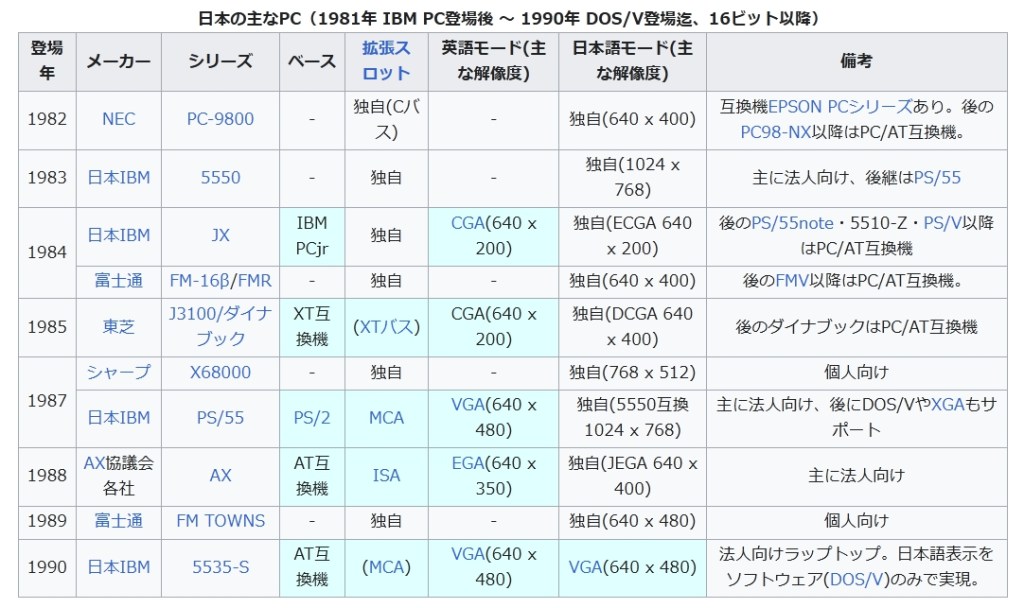The image size is (1024, 608).
Task: Click the JX series link
Action: tap(220, 235)
